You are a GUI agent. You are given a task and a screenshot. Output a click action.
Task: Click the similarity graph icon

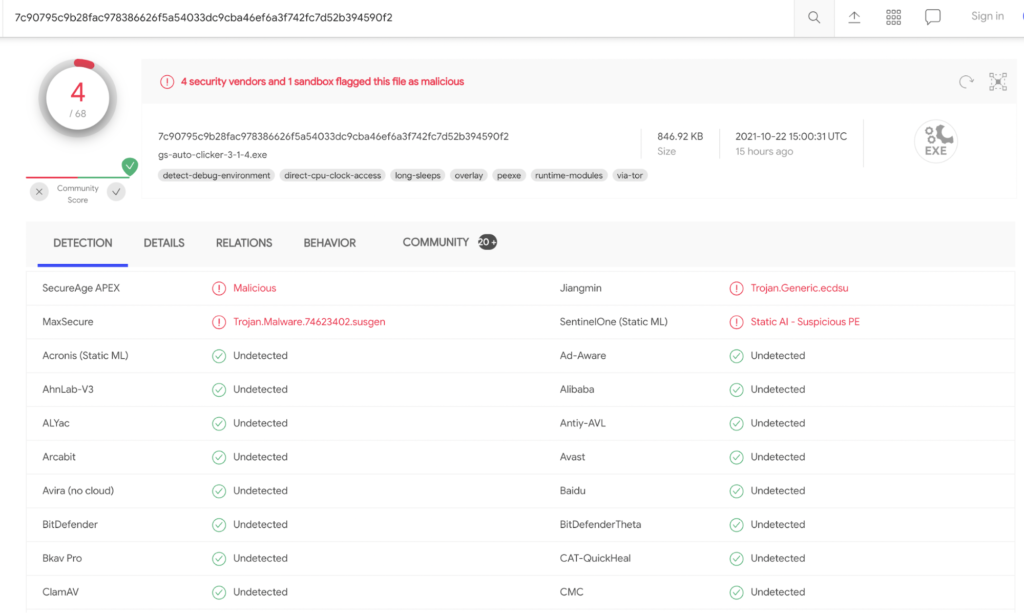(997, 82)
